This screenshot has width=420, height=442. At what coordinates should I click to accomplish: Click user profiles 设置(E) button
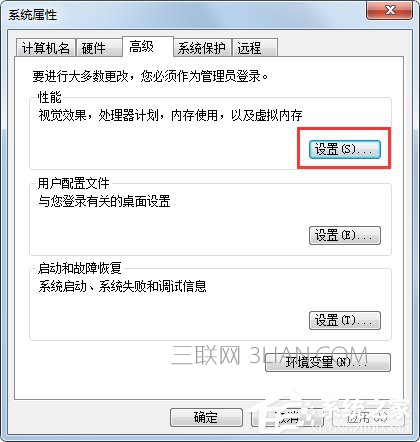pyautogui.click(x=345, y=235)
